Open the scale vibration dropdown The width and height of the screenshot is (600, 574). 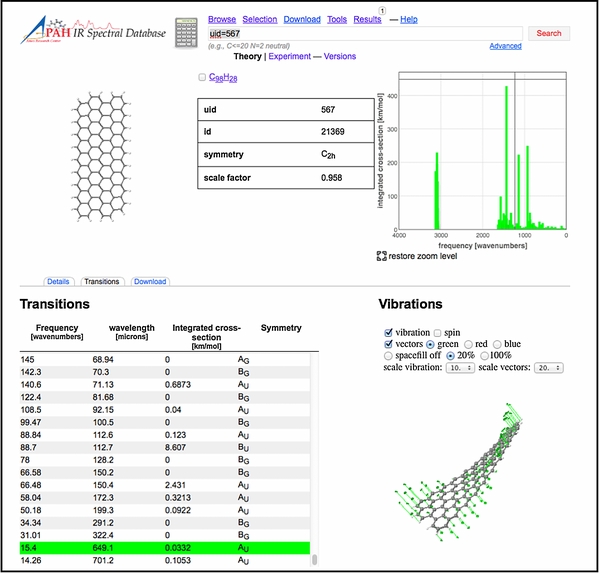462,368
